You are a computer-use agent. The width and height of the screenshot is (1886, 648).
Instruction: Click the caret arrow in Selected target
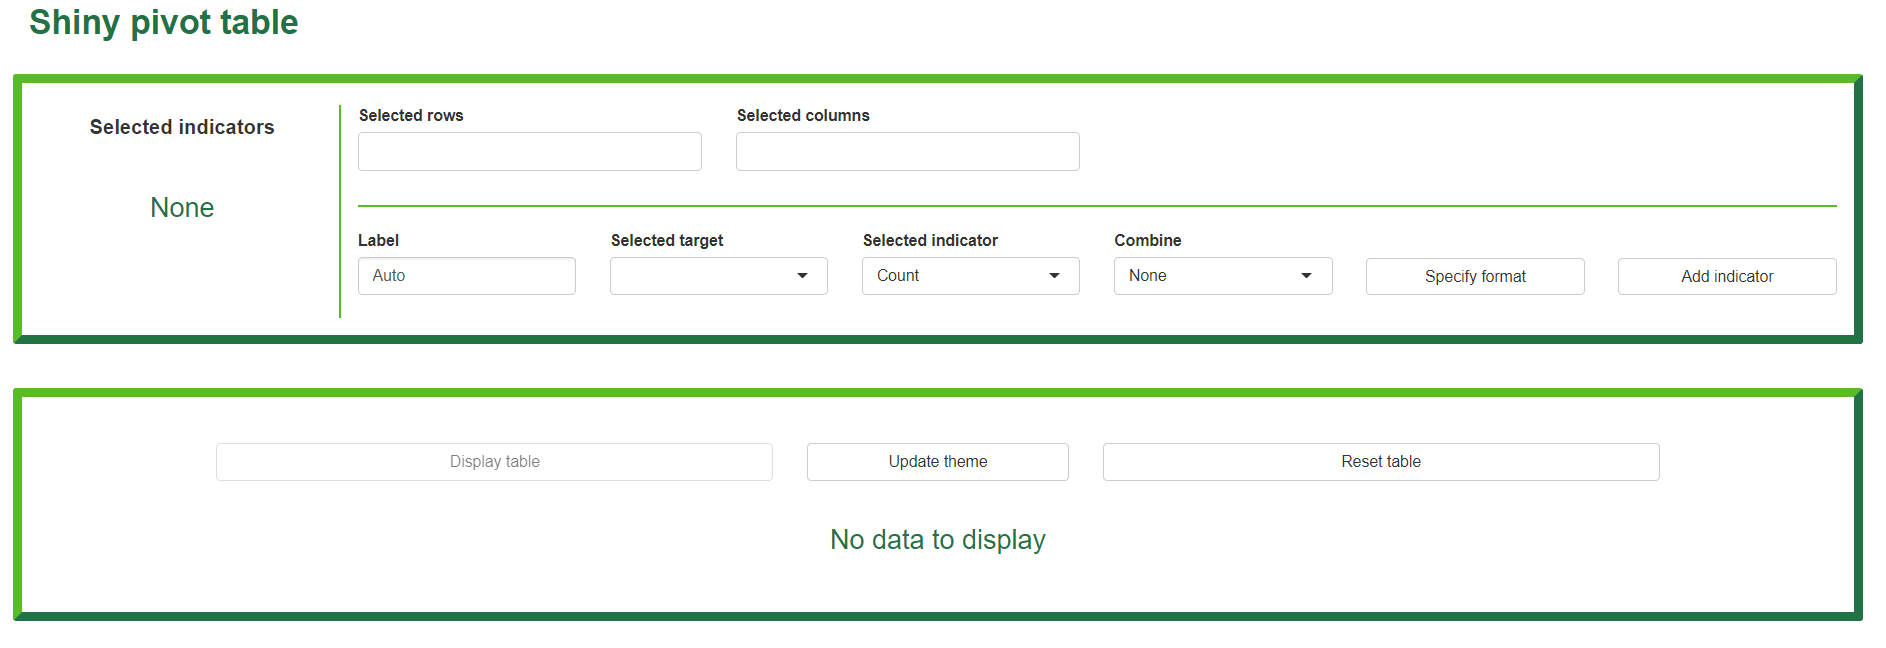[802, 276]
